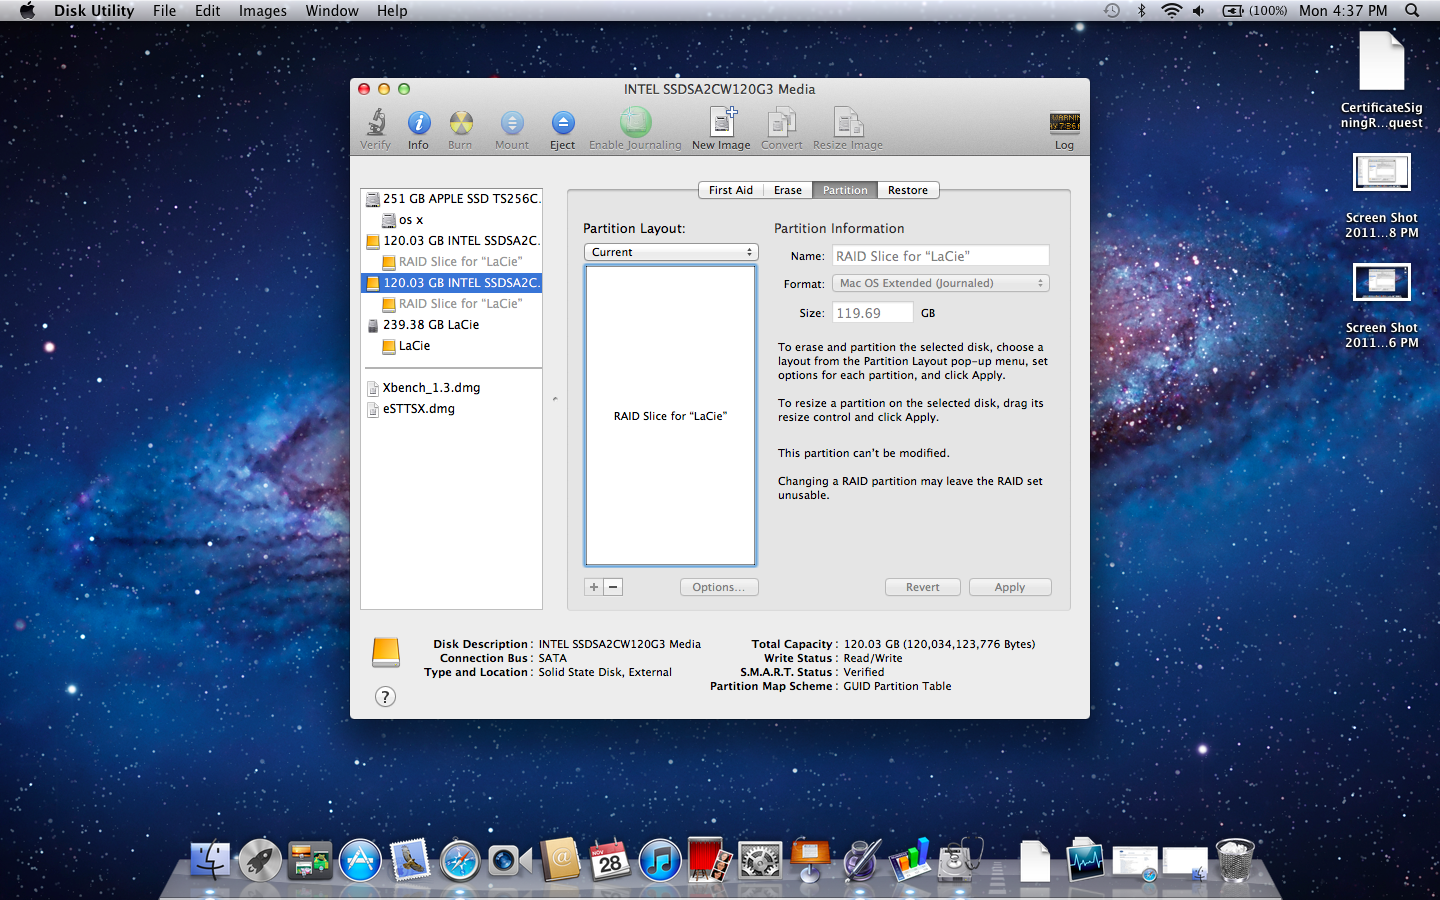Open FaceTime from the Dock

tap(510, 859)
